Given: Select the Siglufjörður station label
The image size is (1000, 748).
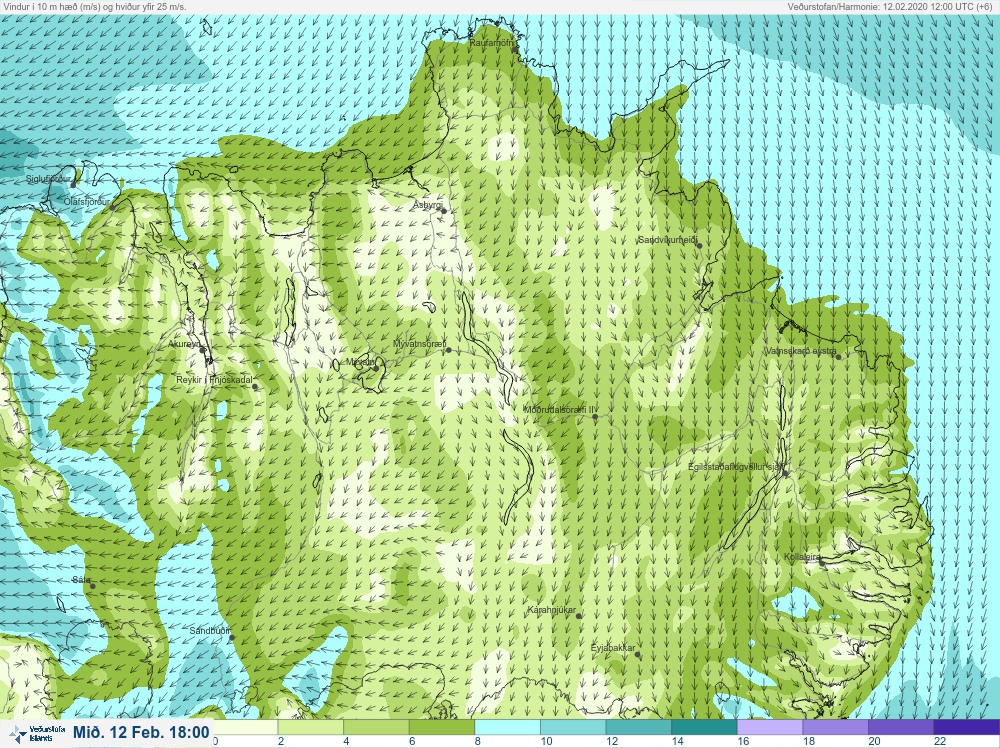Looking at the screenshot, I should coord(48,179).
